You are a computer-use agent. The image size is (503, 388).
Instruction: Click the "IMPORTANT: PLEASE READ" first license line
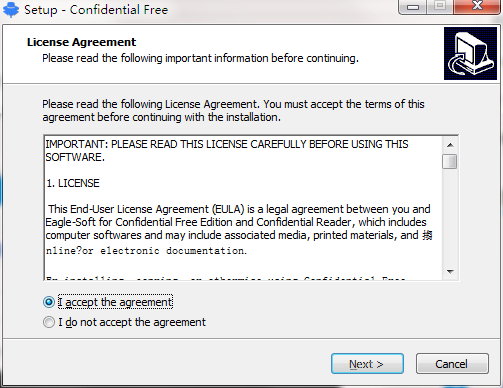[x=227, y=144]
